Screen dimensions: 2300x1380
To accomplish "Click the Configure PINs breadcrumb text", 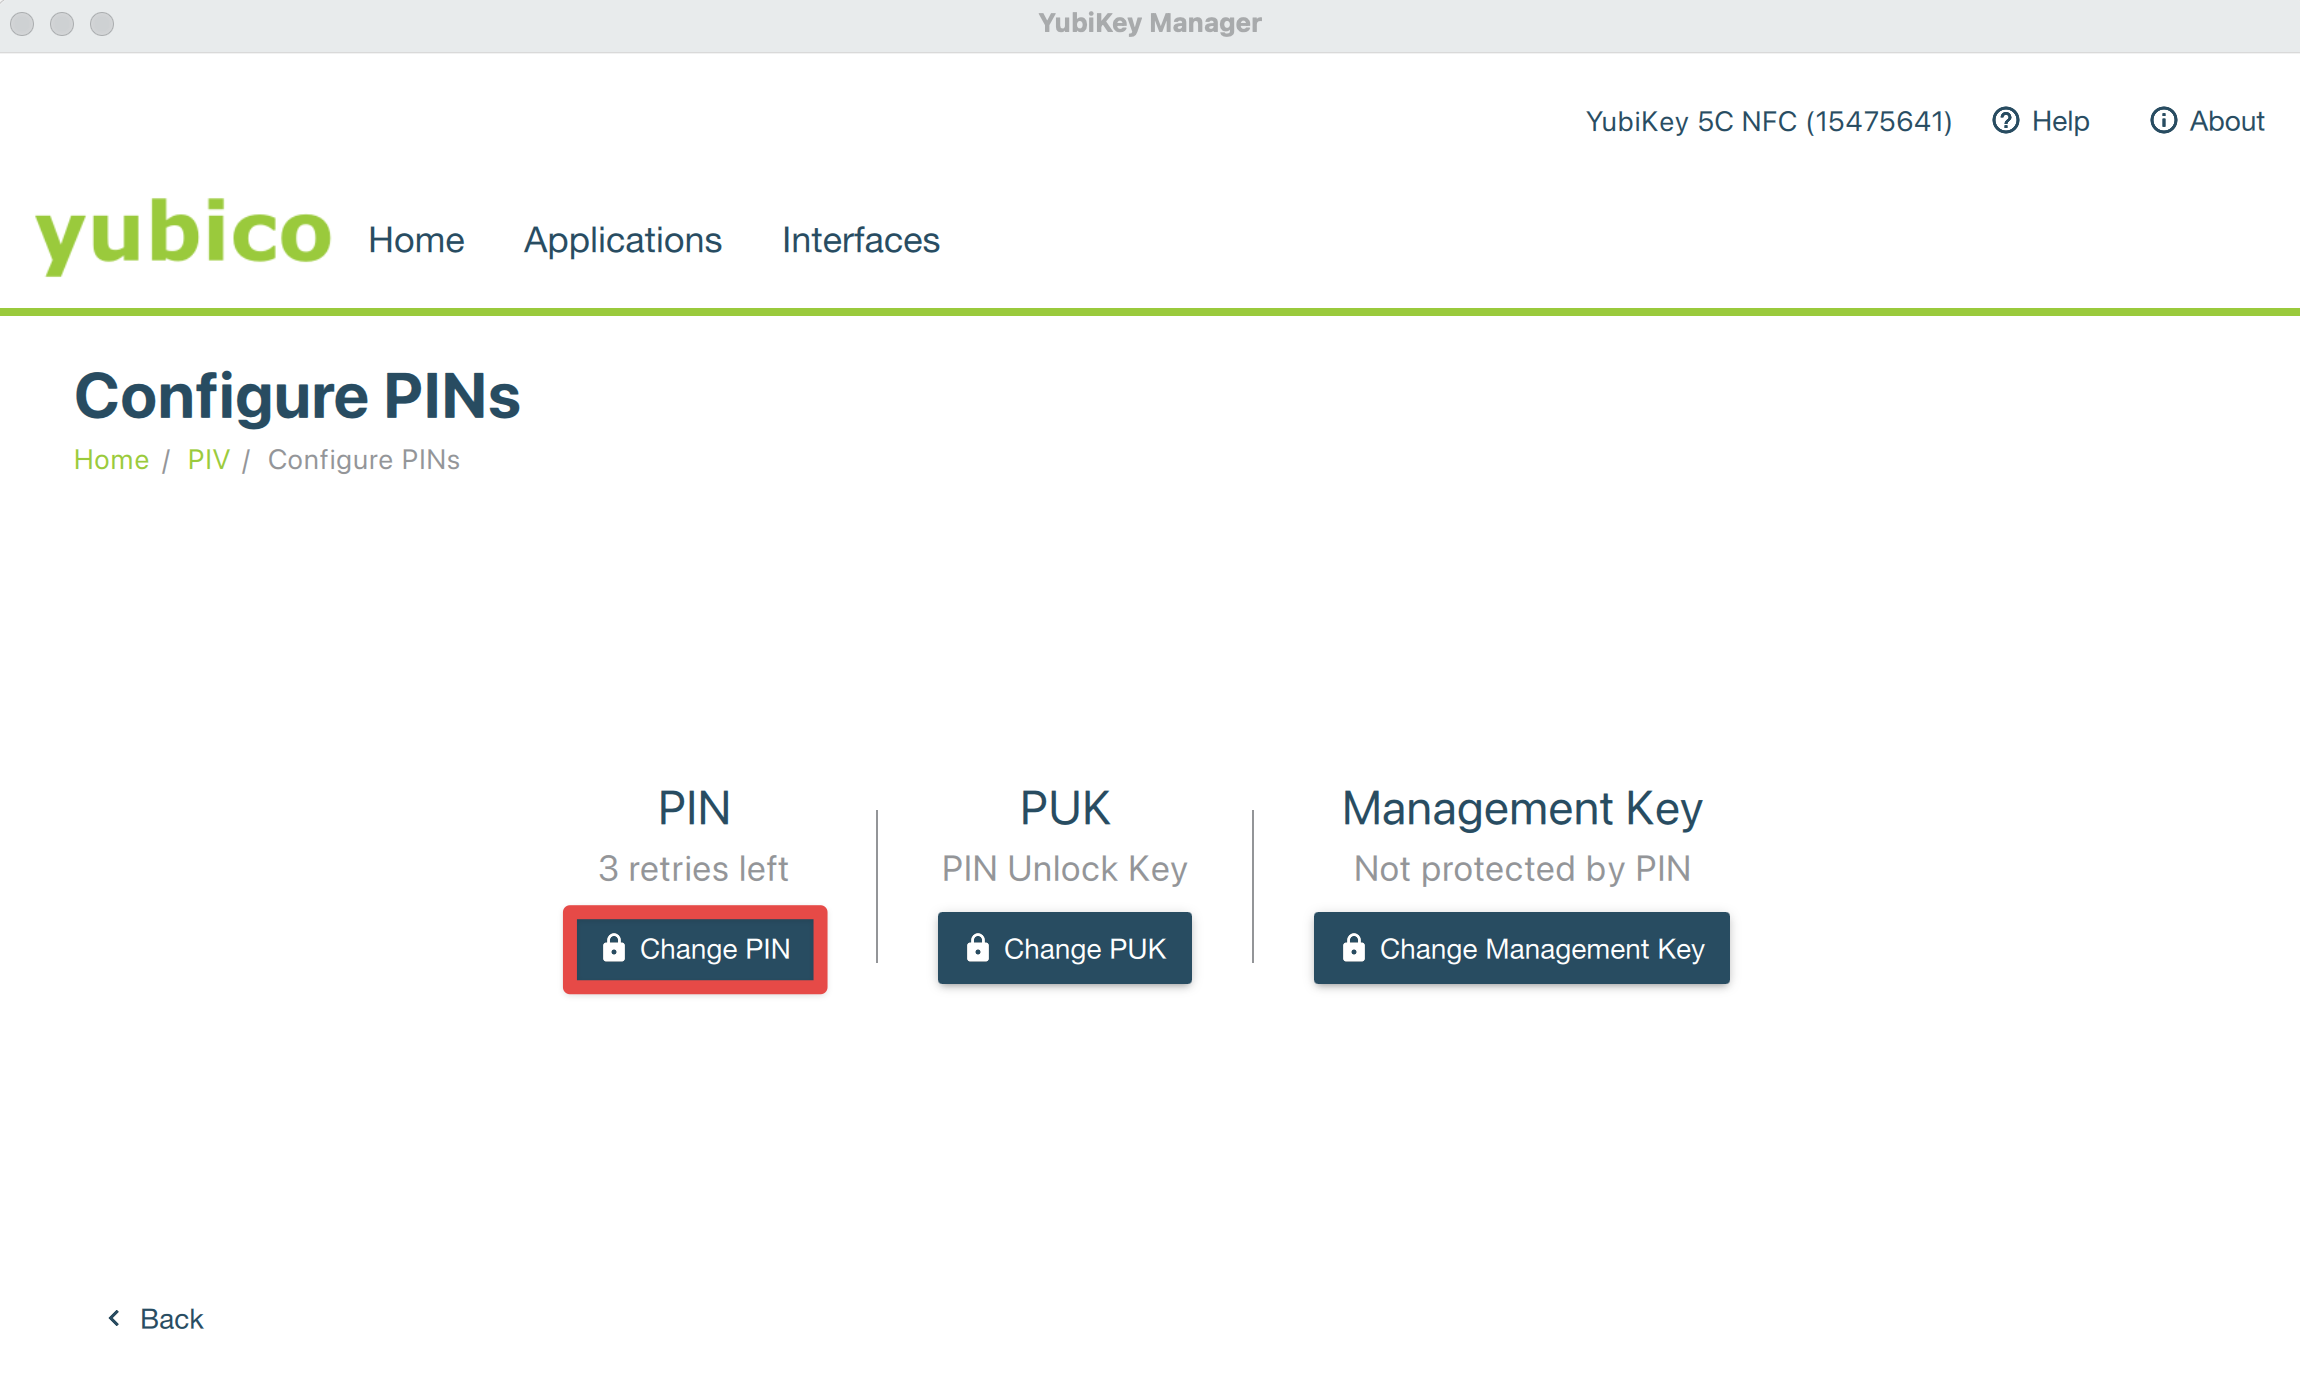I will point(364,460).
